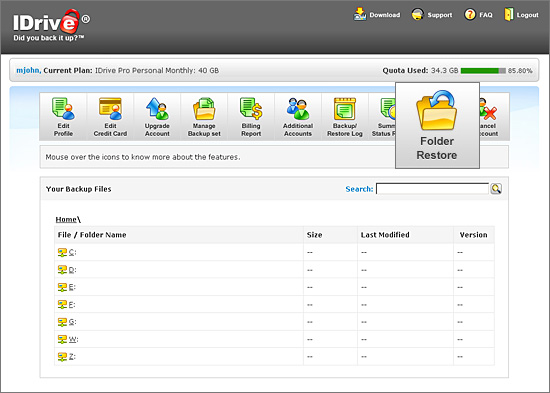Open the G: drive link
550x393 pixels.
click(x=72, y=321)
